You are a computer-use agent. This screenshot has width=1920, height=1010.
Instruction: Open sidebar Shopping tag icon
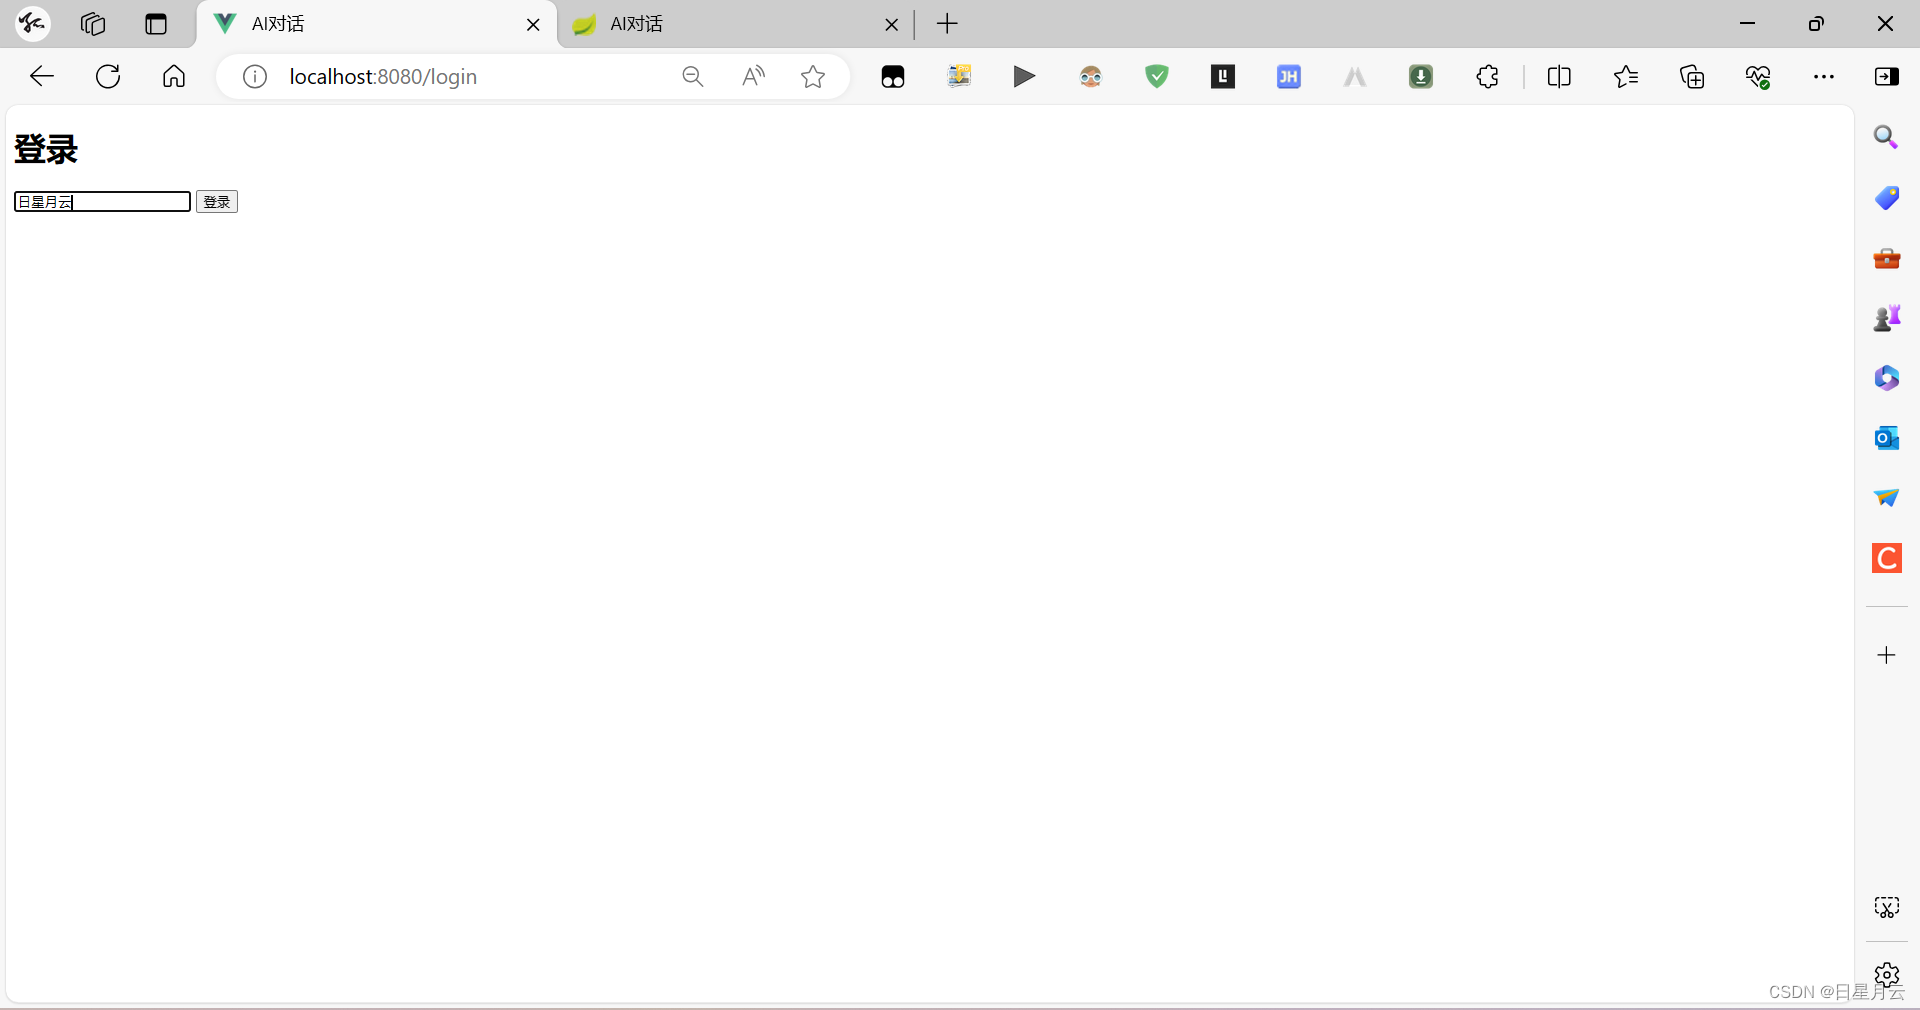(1886, 198)
